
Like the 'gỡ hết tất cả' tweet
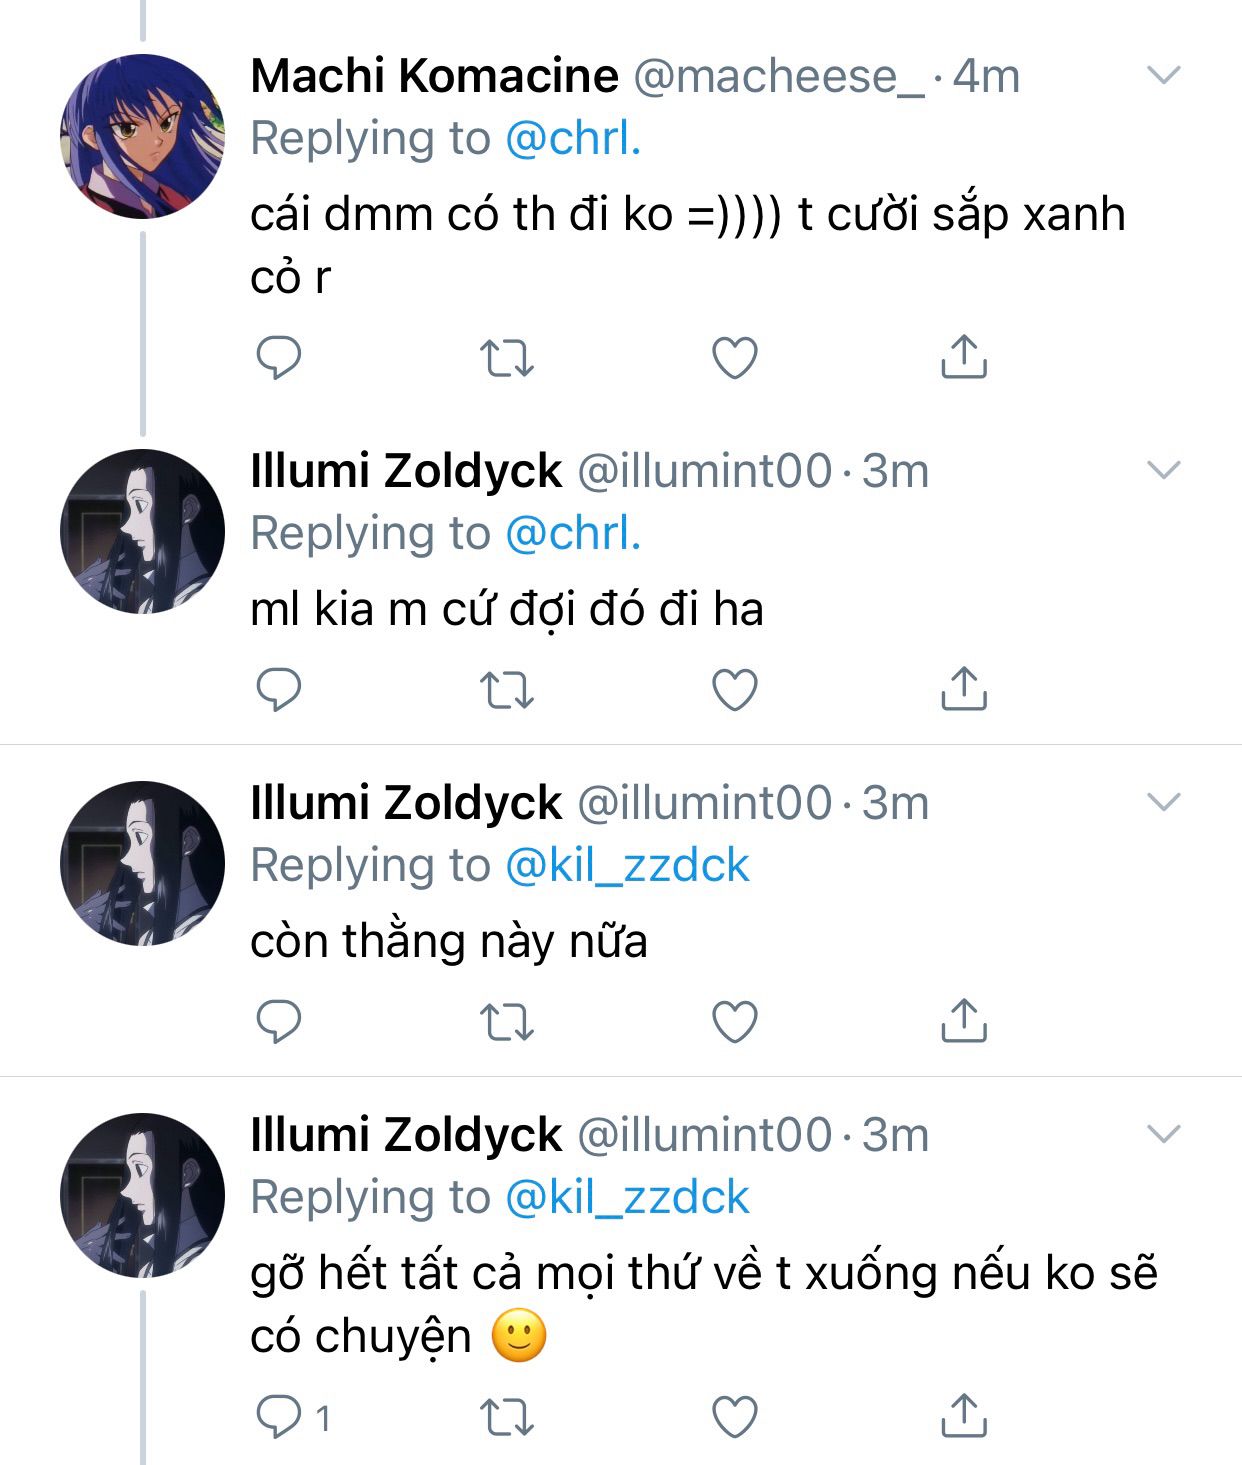tap(734, 1417)
